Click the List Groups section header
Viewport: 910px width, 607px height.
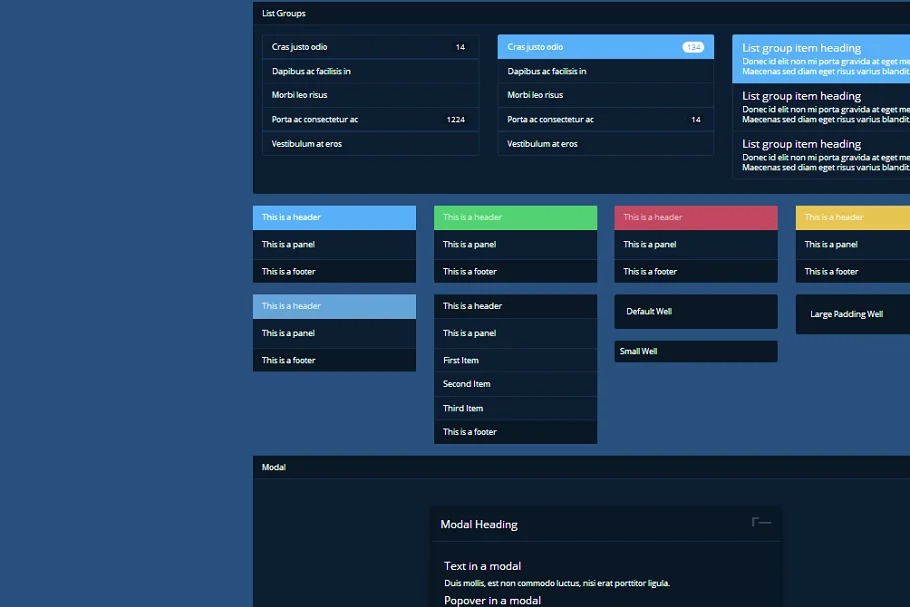coord(284,14)
